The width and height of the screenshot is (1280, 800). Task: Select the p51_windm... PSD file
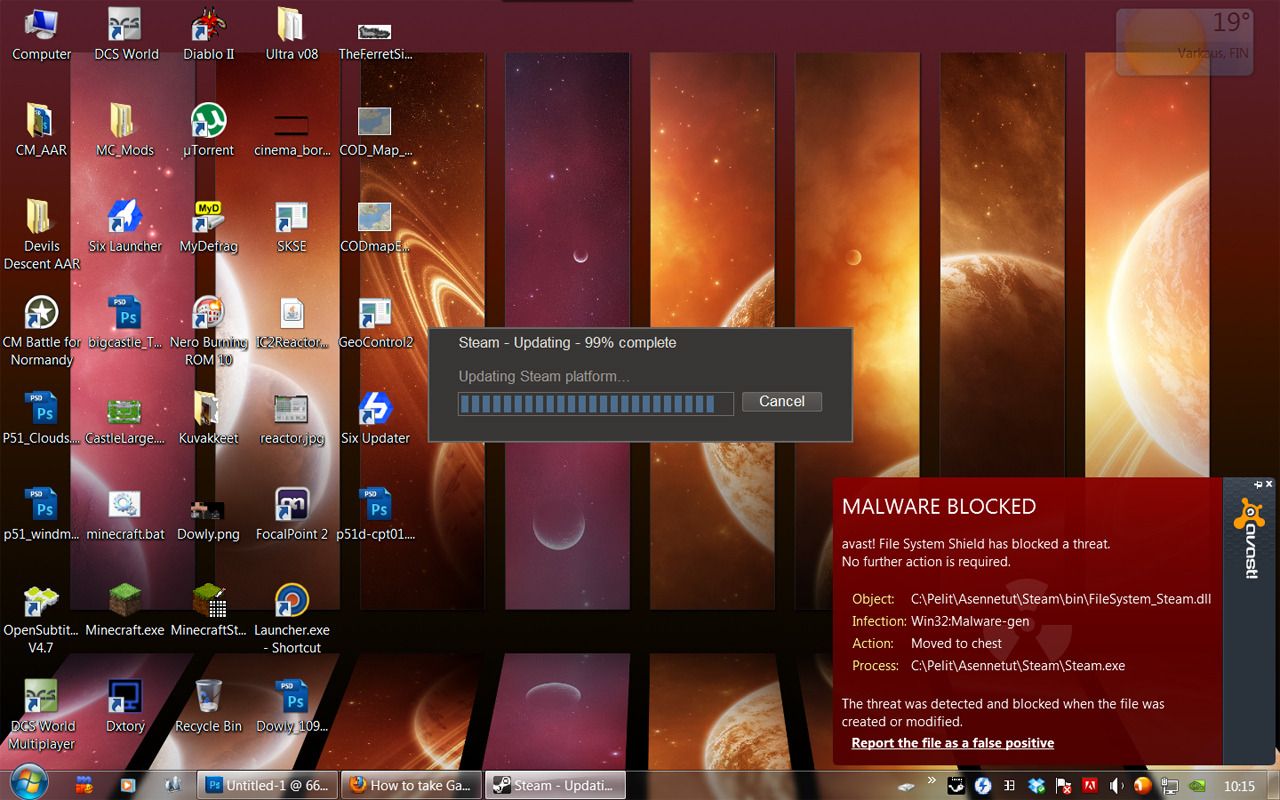41,514
